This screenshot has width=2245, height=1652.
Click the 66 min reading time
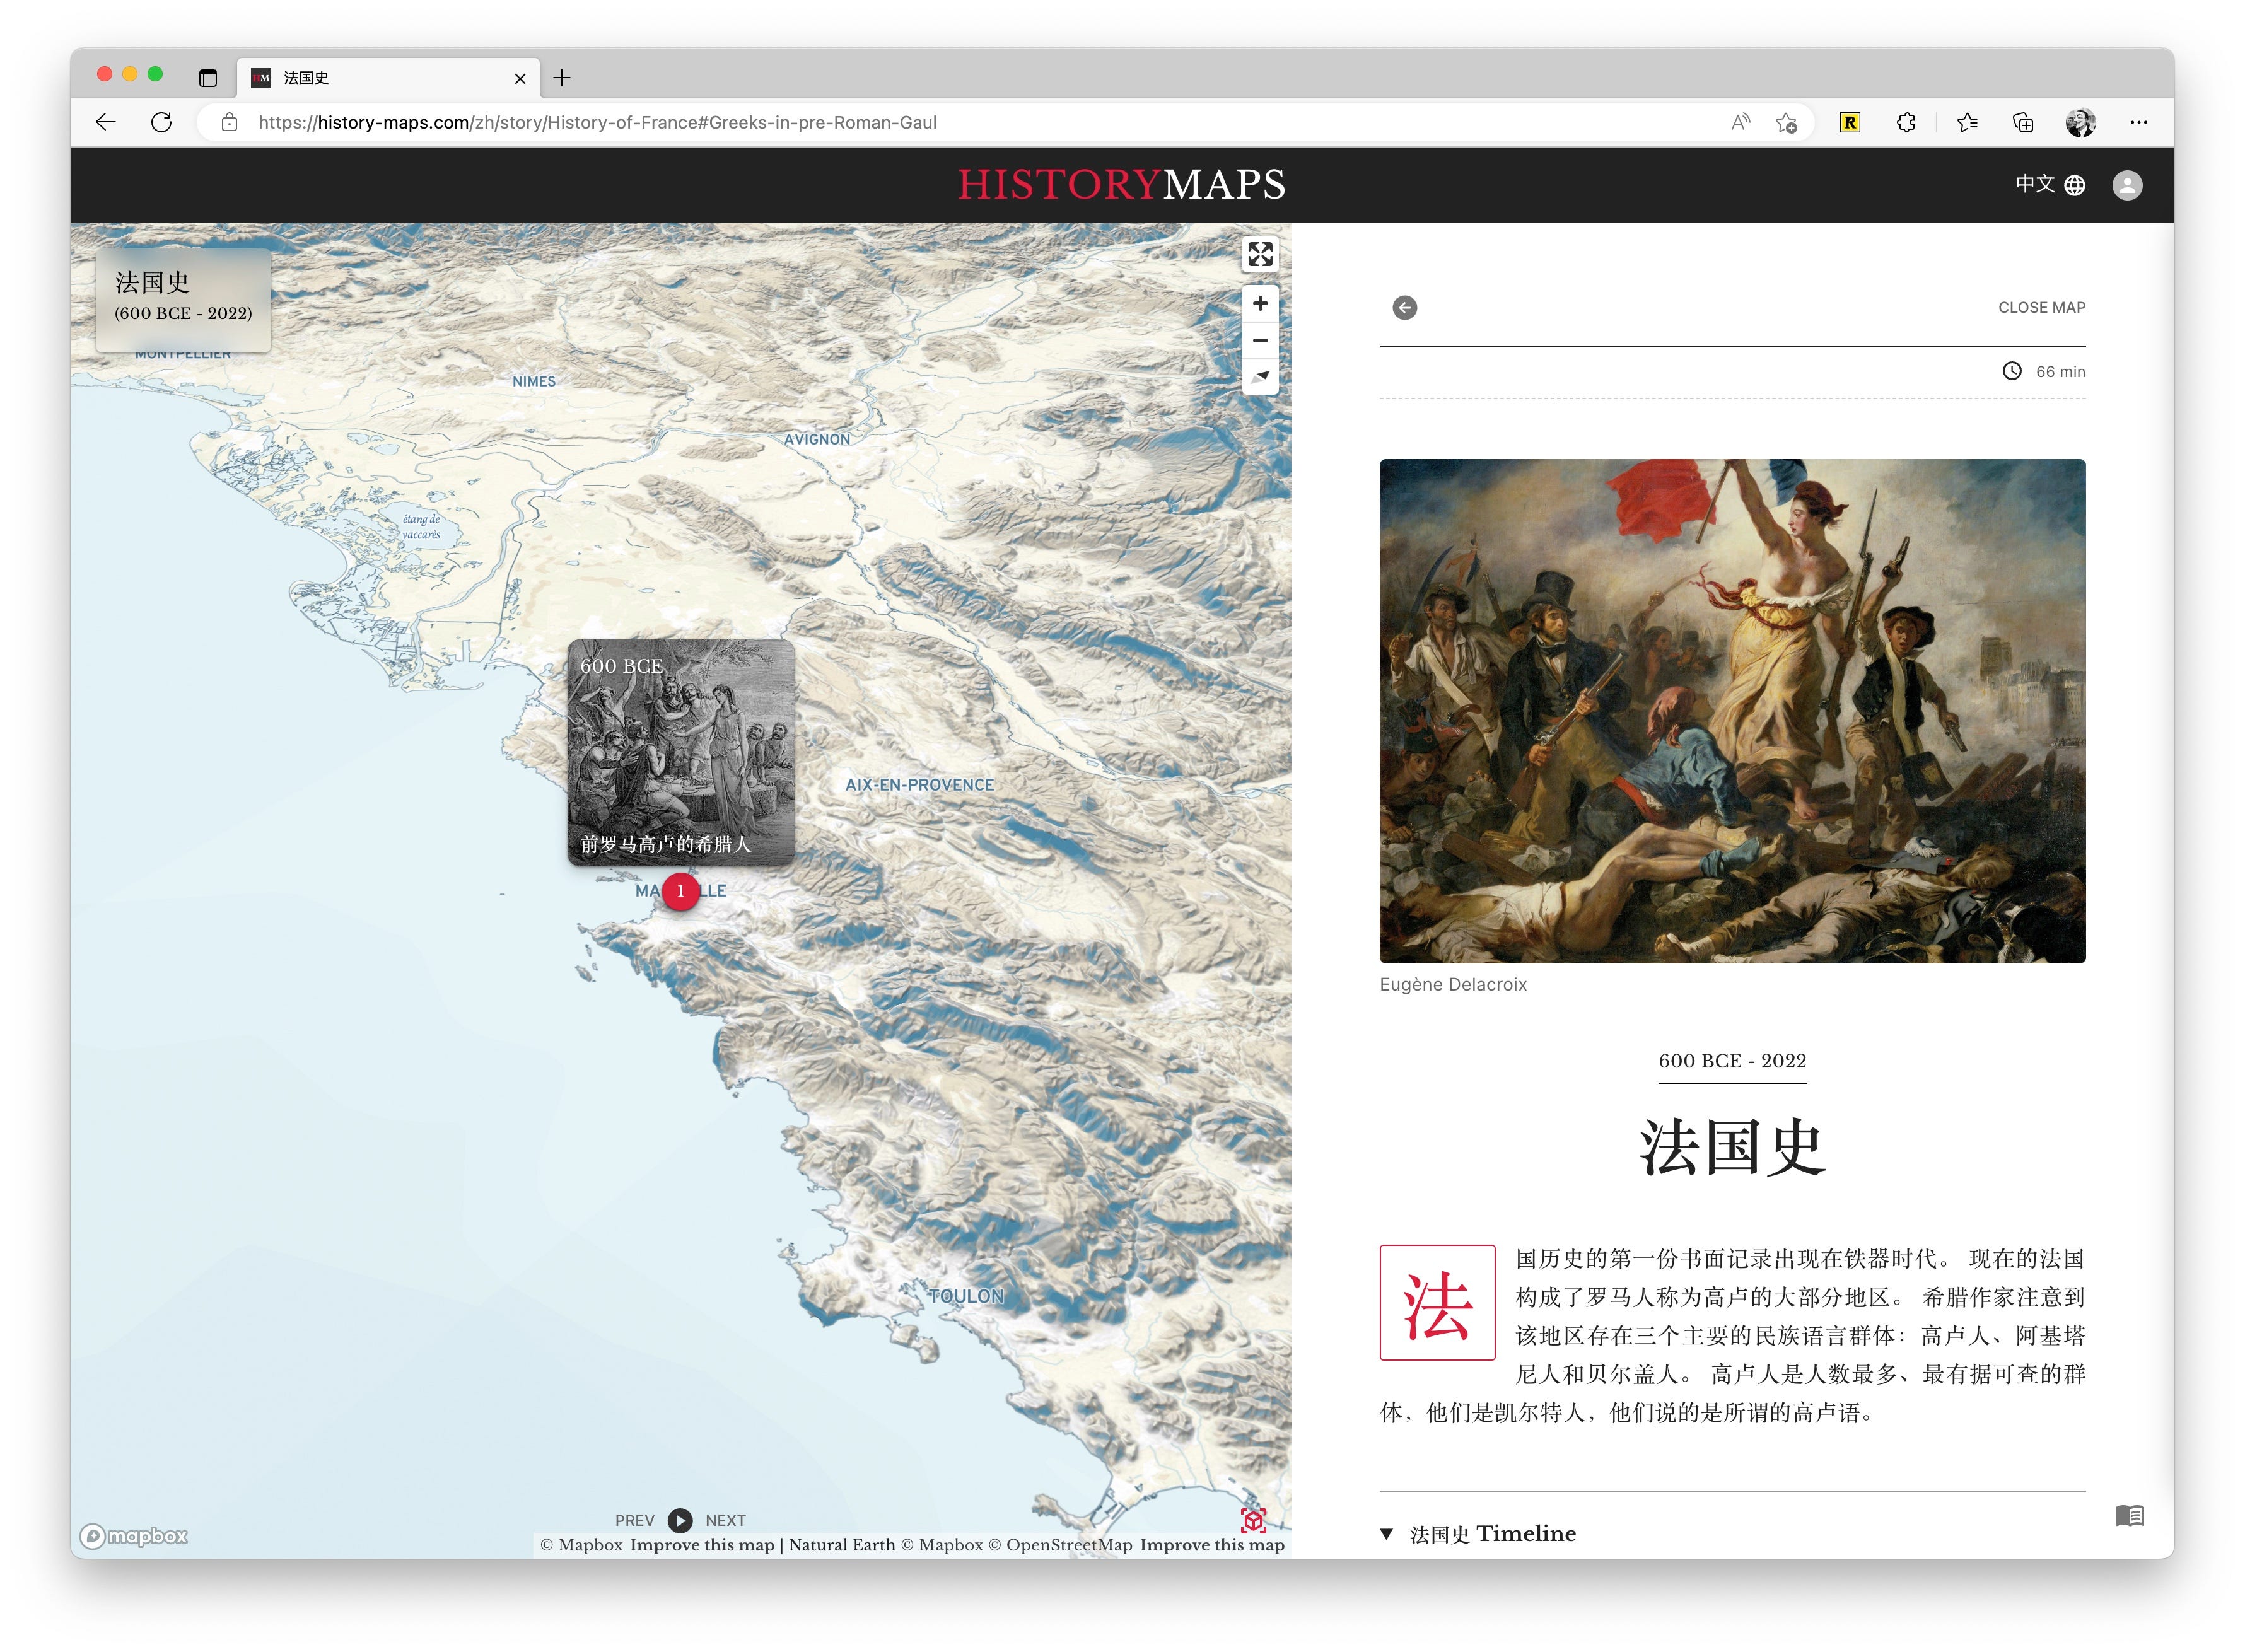click(x=2061, y=371)
